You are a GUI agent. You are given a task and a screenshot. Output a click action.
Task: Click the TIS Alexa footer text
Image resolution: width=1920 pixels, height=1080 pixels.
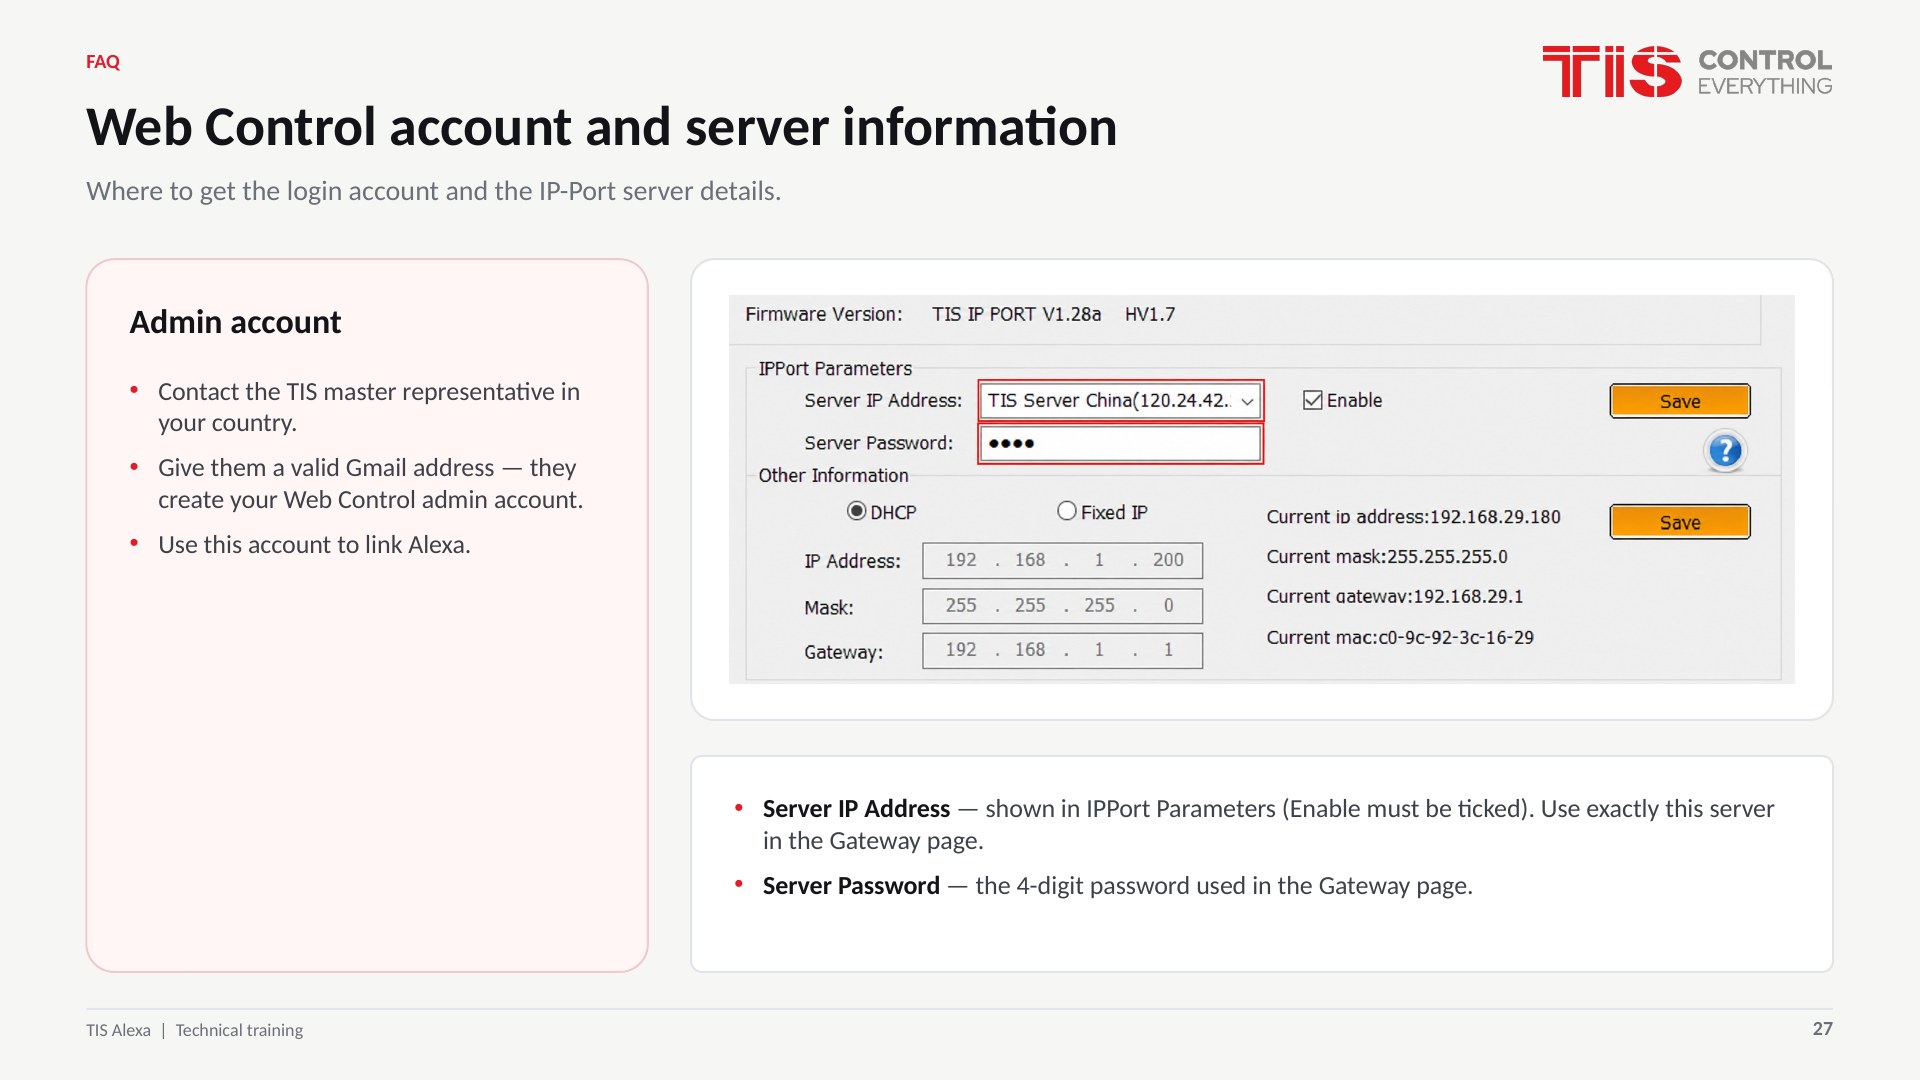[x=118, y=1030]
